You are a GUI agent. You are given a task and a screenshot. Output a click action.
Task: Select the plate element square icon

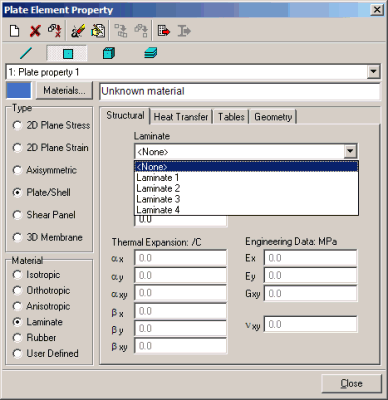(68, 54)
